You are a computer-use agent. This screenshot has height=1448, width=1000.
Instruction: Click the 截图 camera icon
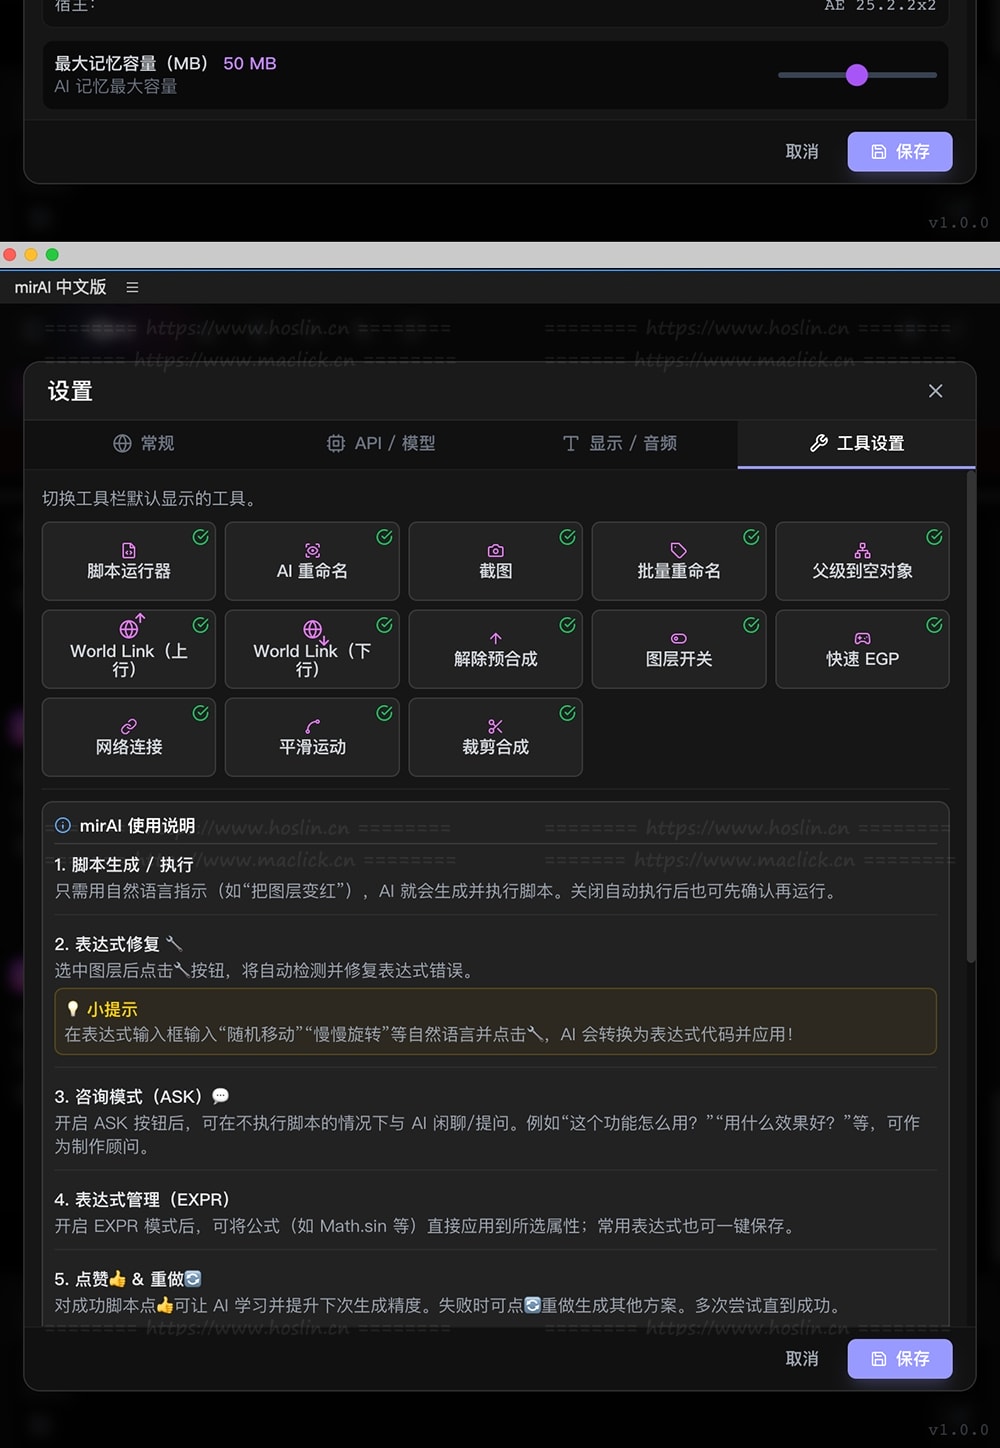click(x=495, y=550)
